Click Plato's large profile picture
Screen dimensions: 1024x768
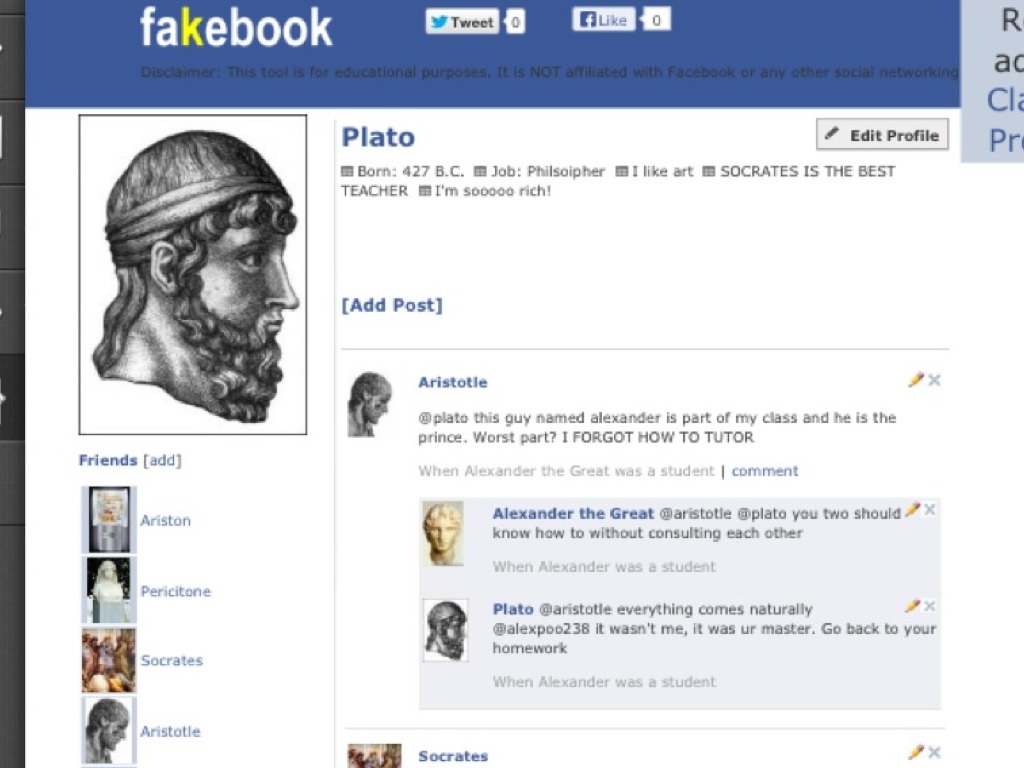pyautogui.click(x=193, y=274)
